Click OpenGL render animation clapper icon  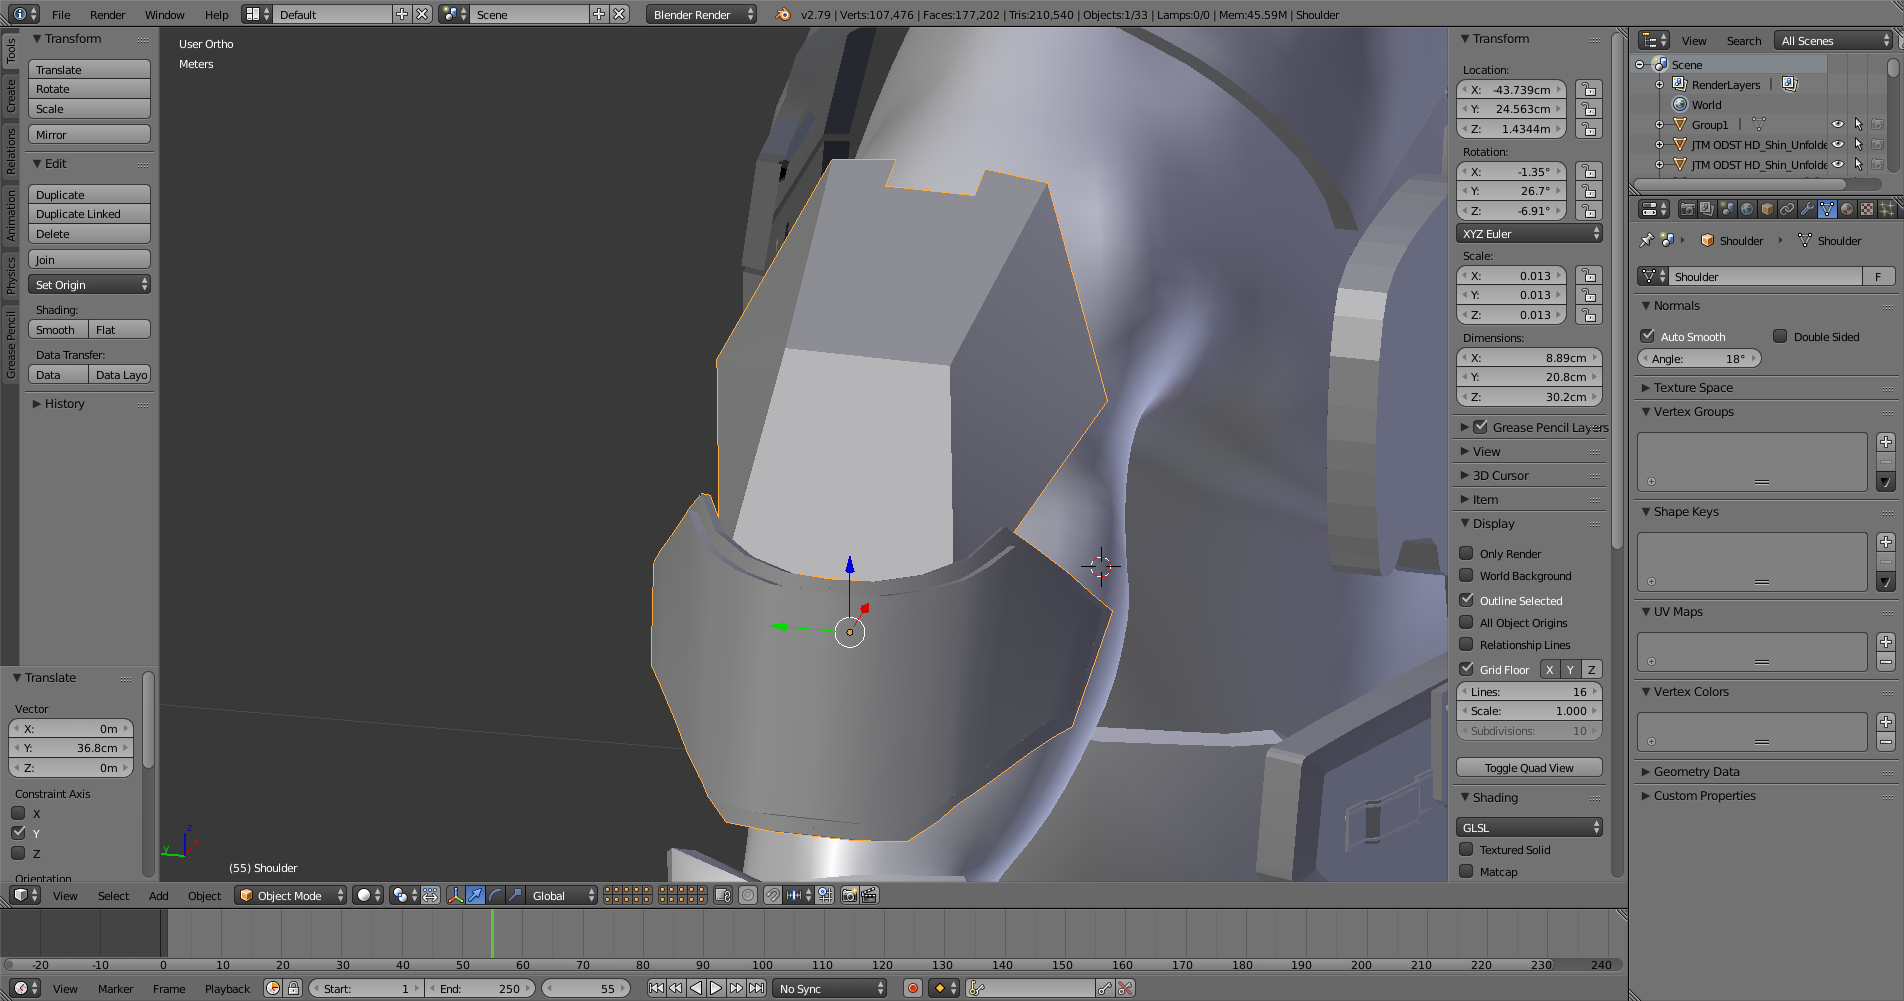(x=869, y=895)
